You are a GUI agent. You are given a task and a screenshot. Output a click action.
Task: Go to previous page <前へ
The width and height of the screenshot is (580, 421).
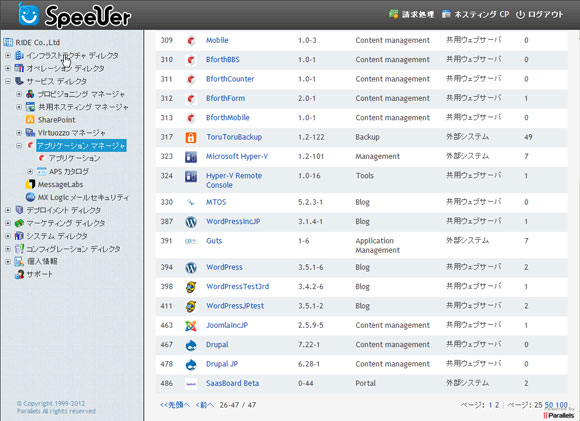pyautogui.click(x=205, y=405)
